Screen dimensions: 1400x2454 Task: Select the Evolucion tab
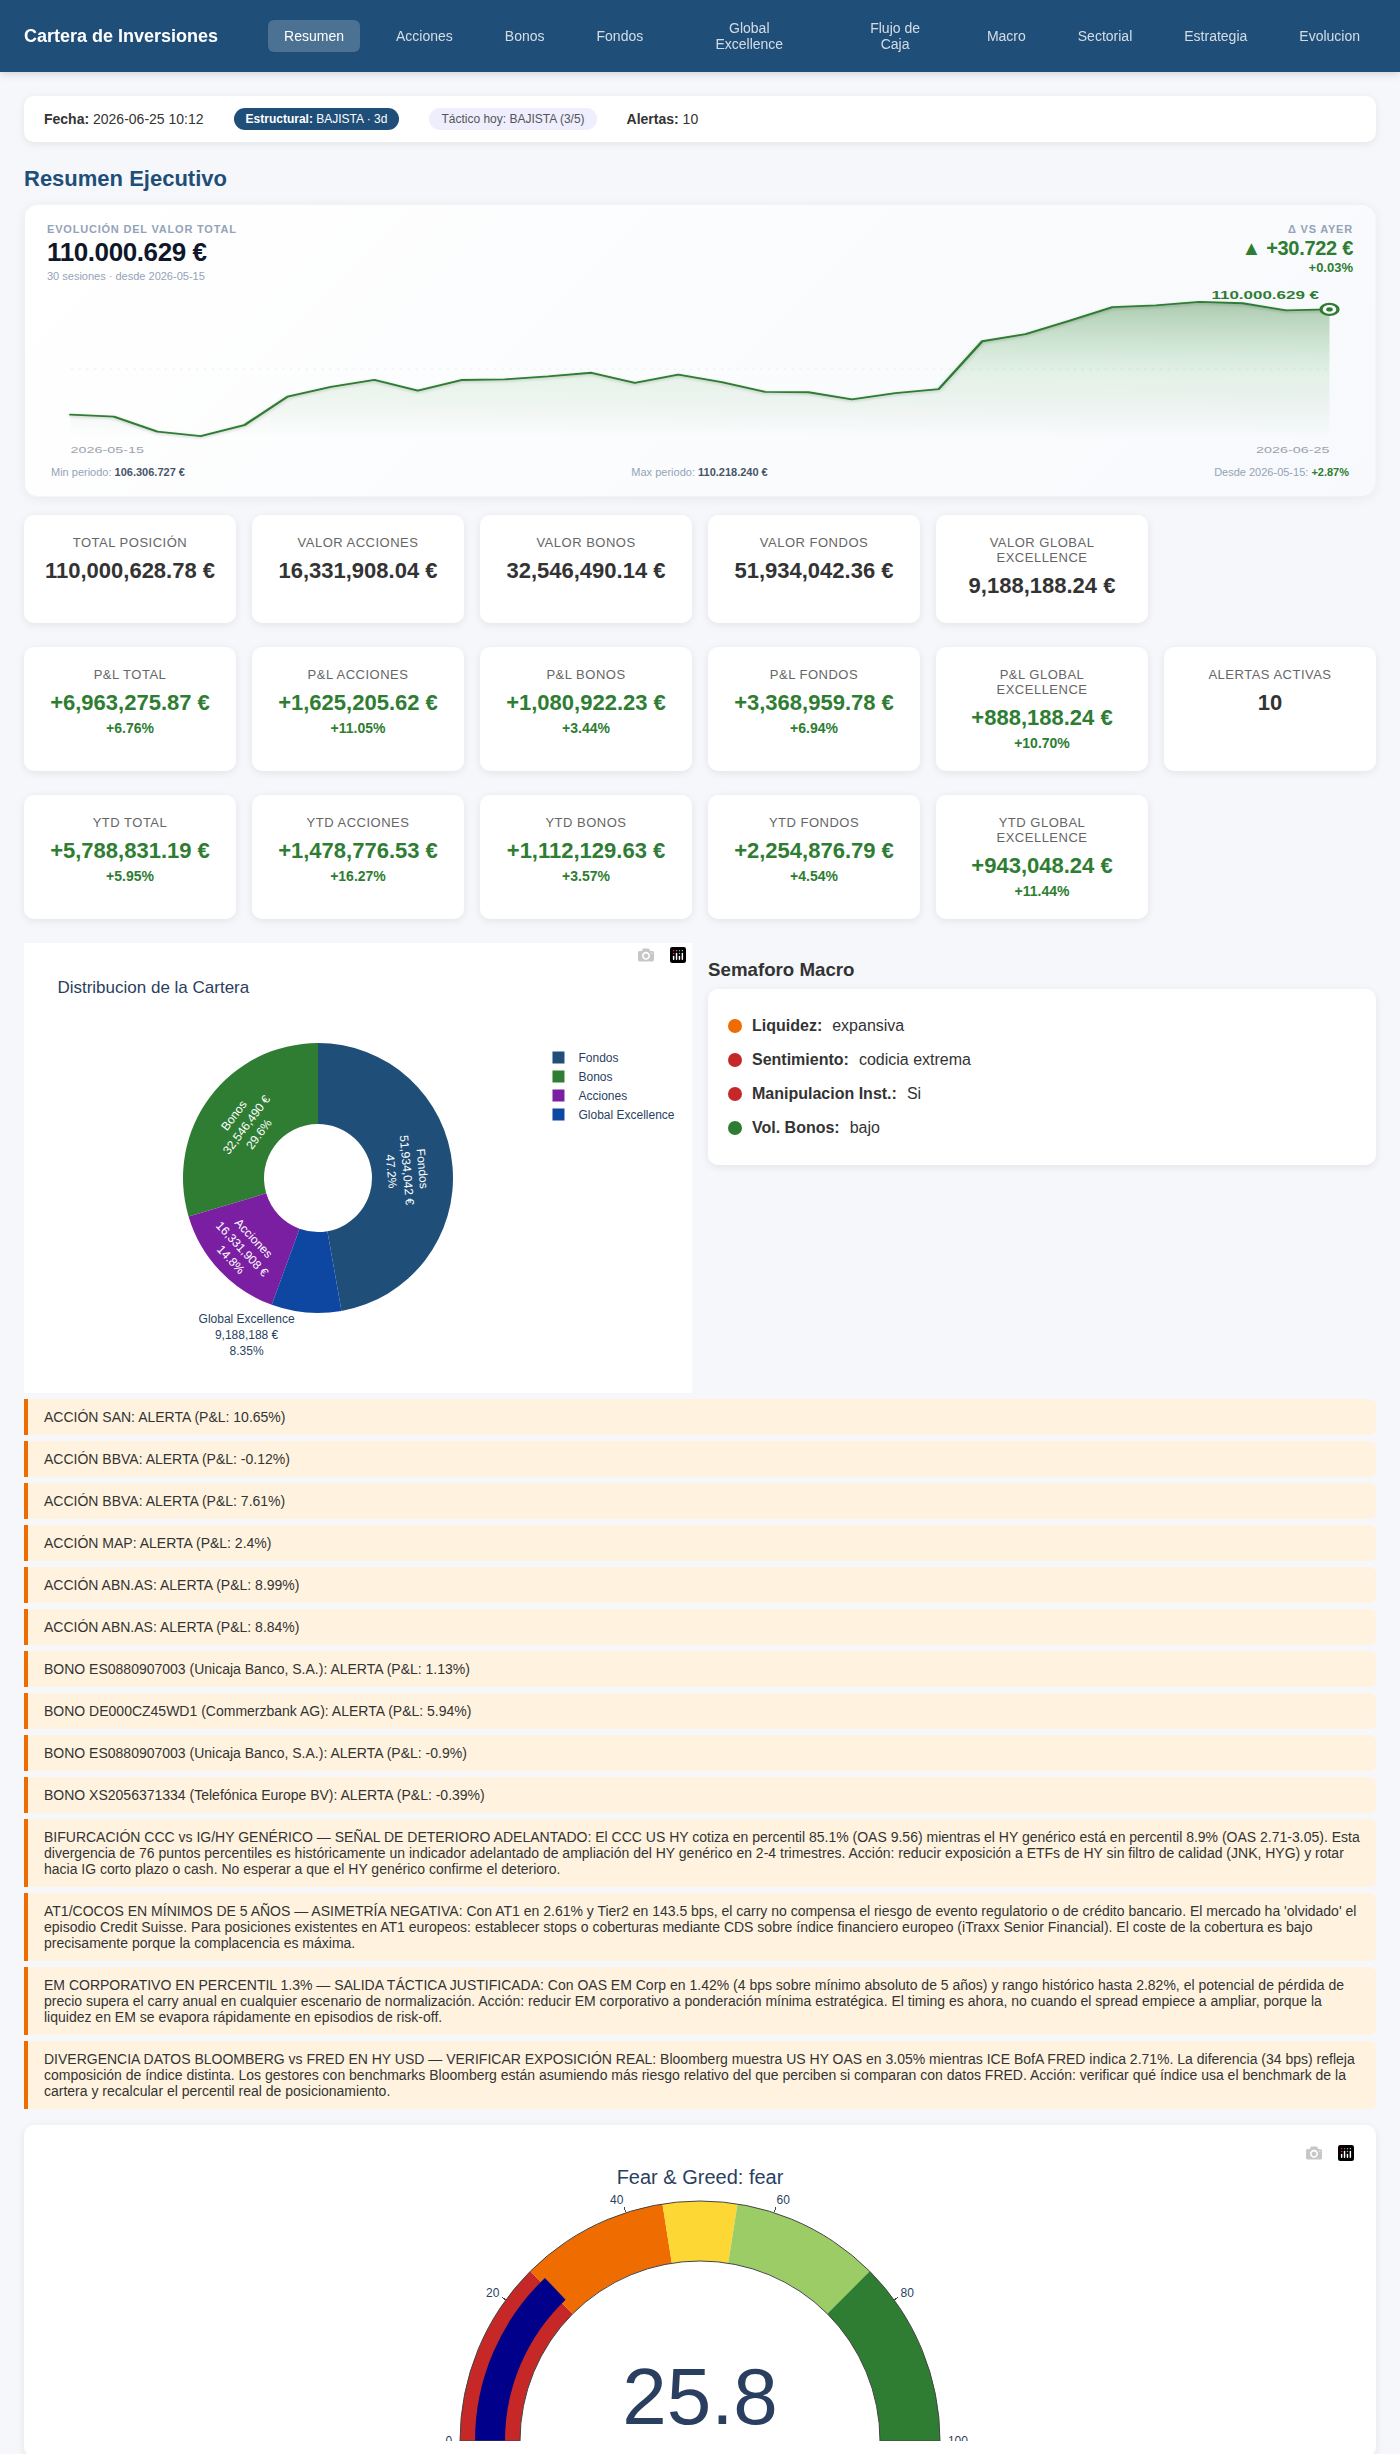click(x=1329, y=36)
